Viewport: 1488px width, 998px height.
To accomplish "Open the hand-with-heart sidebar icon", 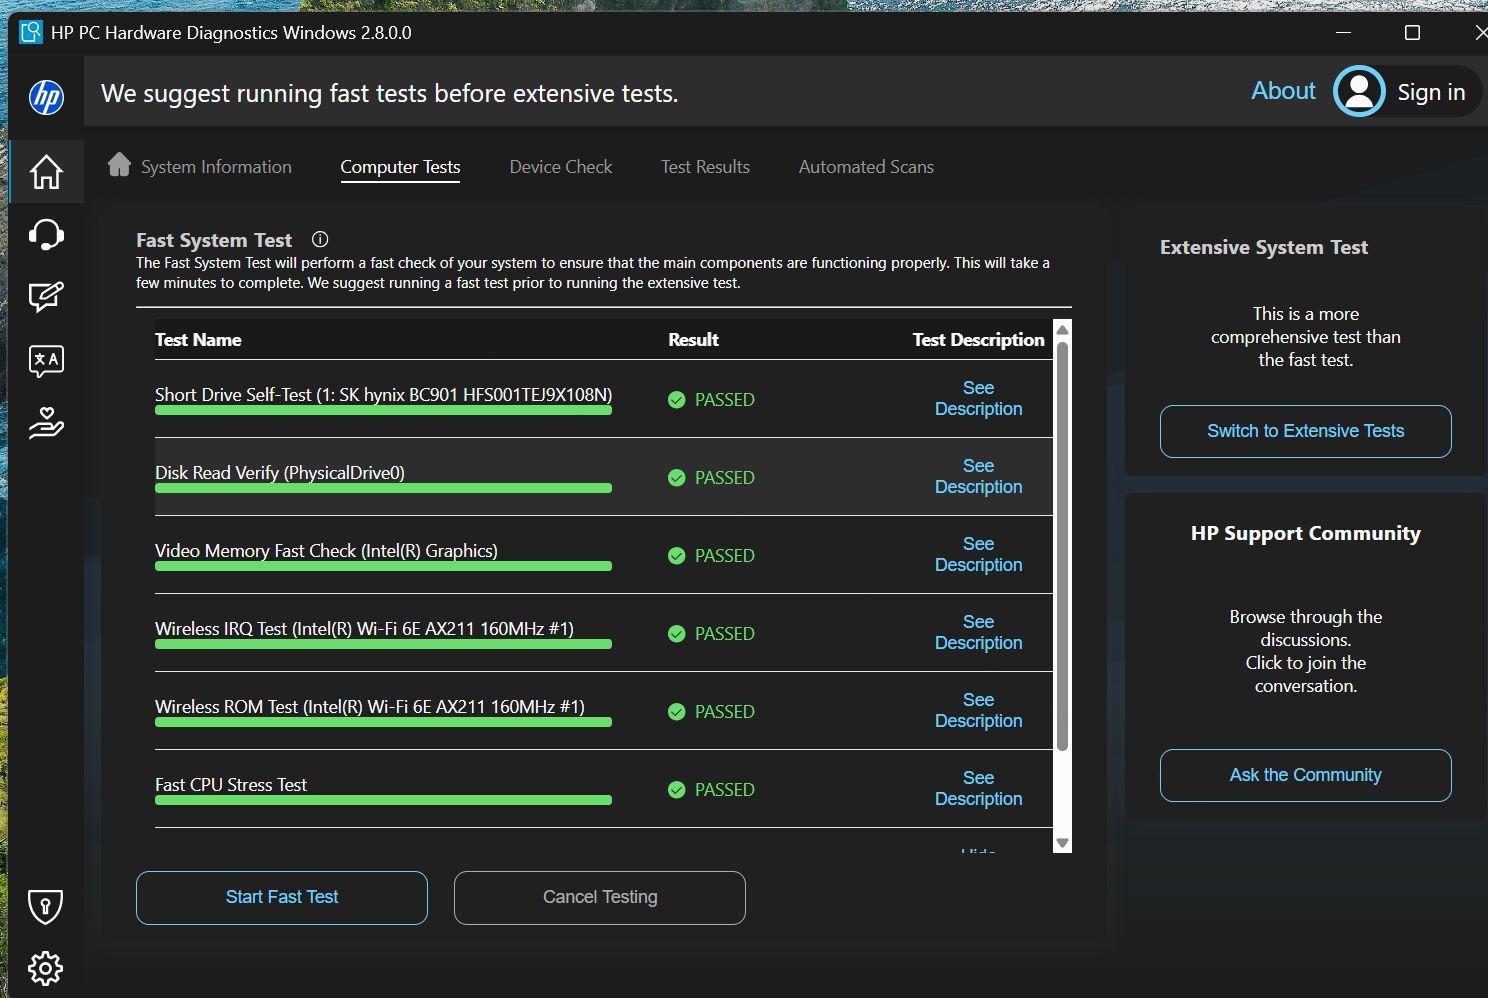I will tap(46, 424).
